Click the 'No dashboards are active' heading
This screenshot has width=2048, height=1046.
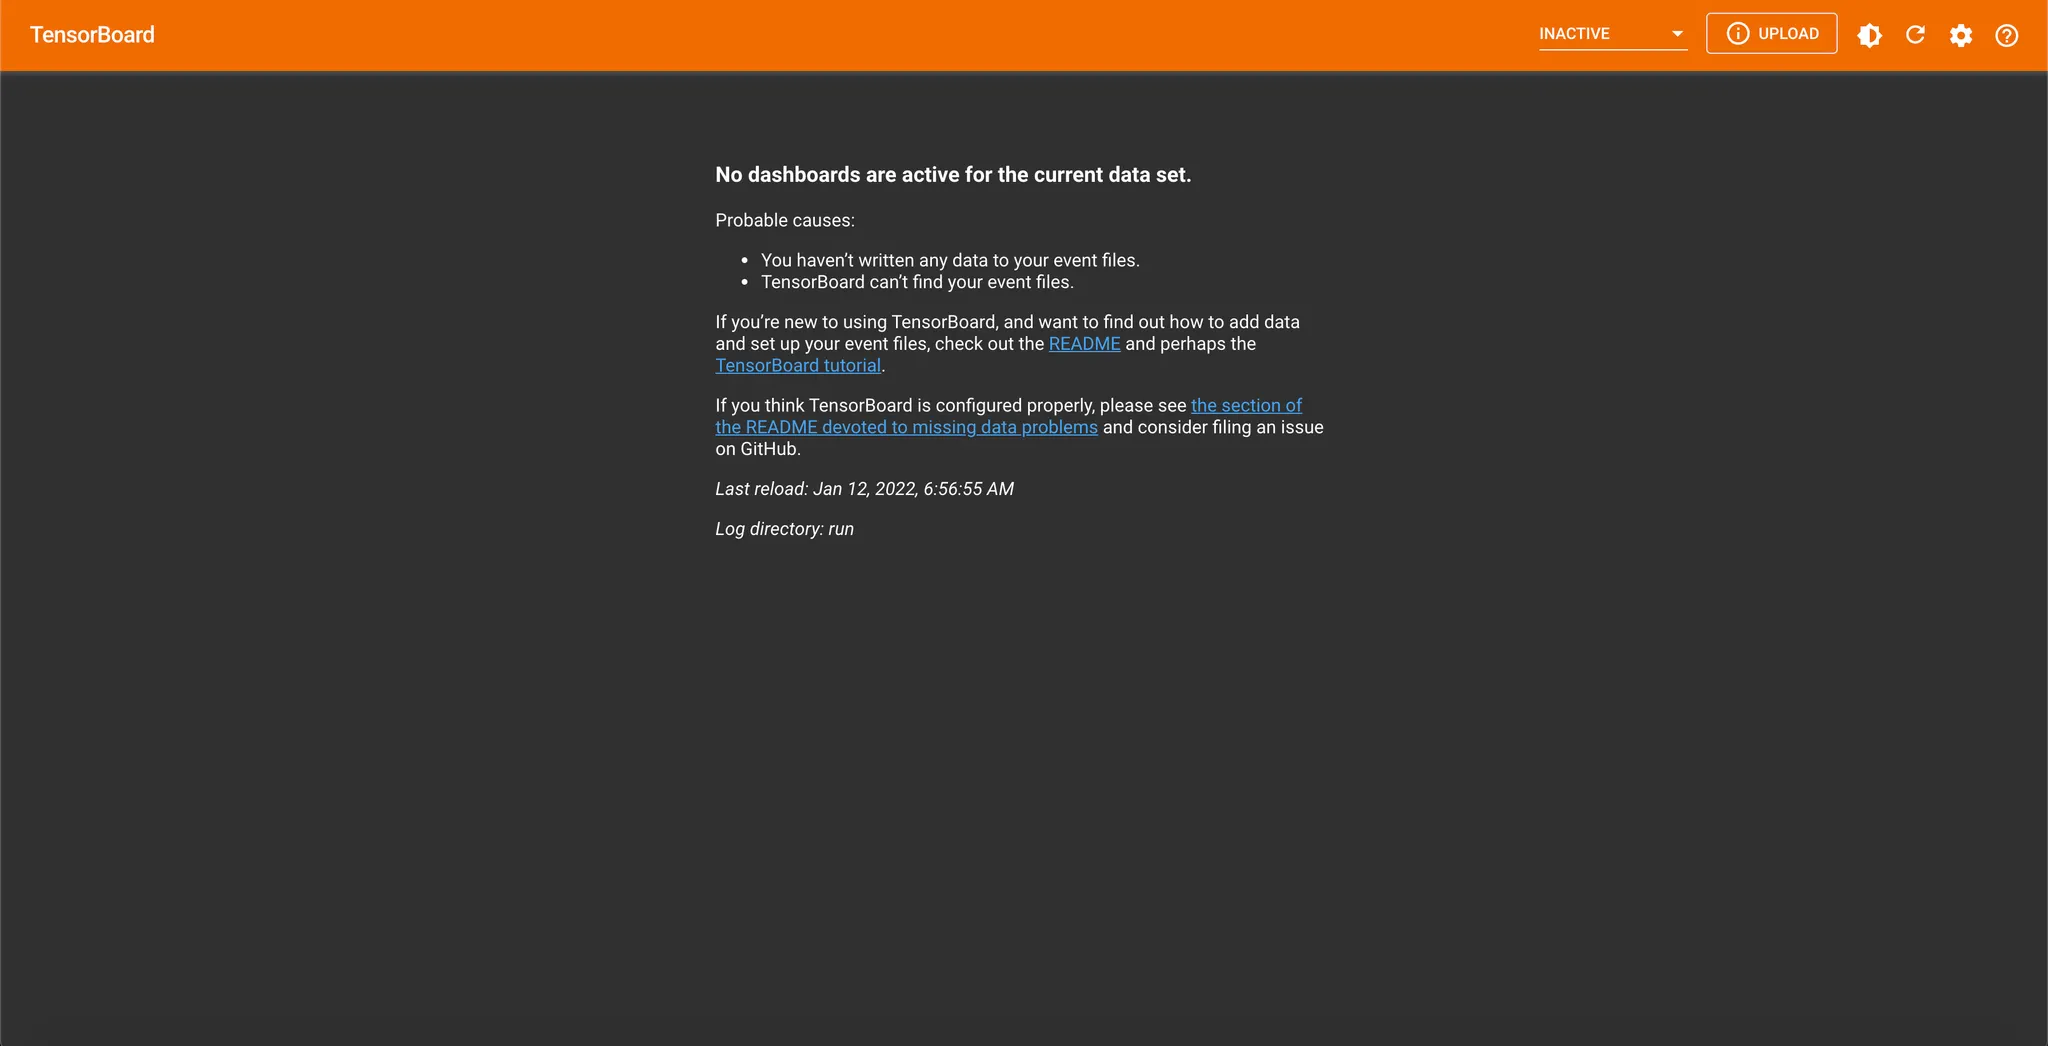click(953, 175)
